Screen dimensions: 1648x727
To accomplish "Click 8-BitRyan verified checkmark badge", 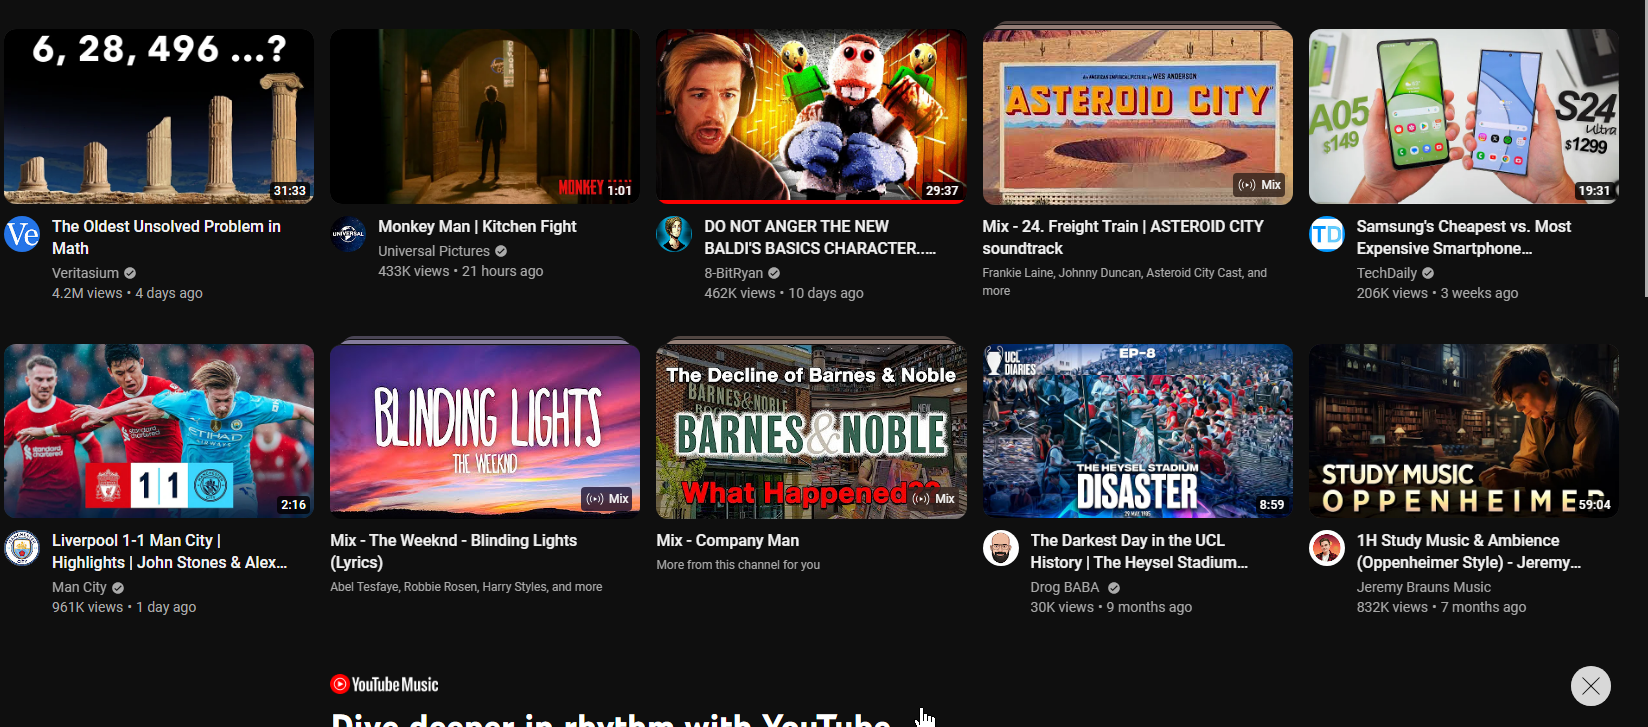I will pos(774,273).
